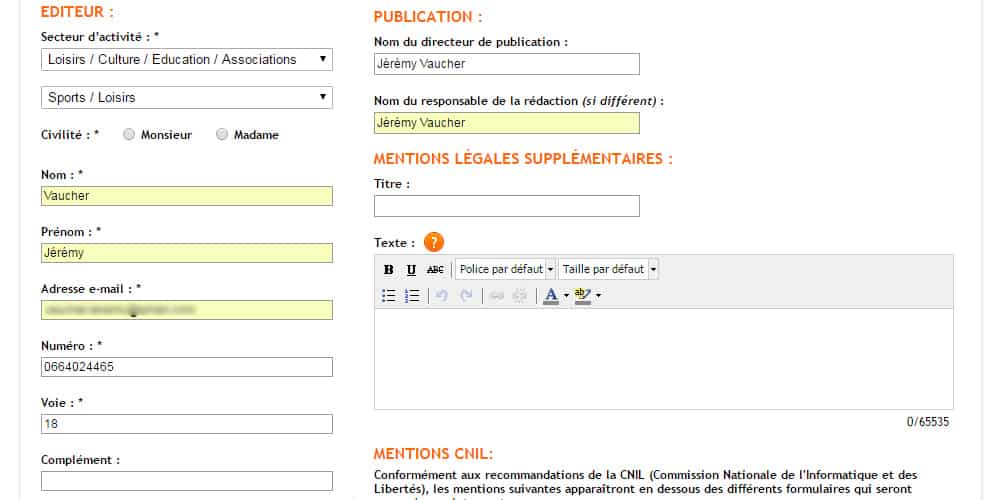Image resolution: width=1000 pixels, height=500 pixels.
Task: Click the Secteur d'activité label
Action: (100, 37)
